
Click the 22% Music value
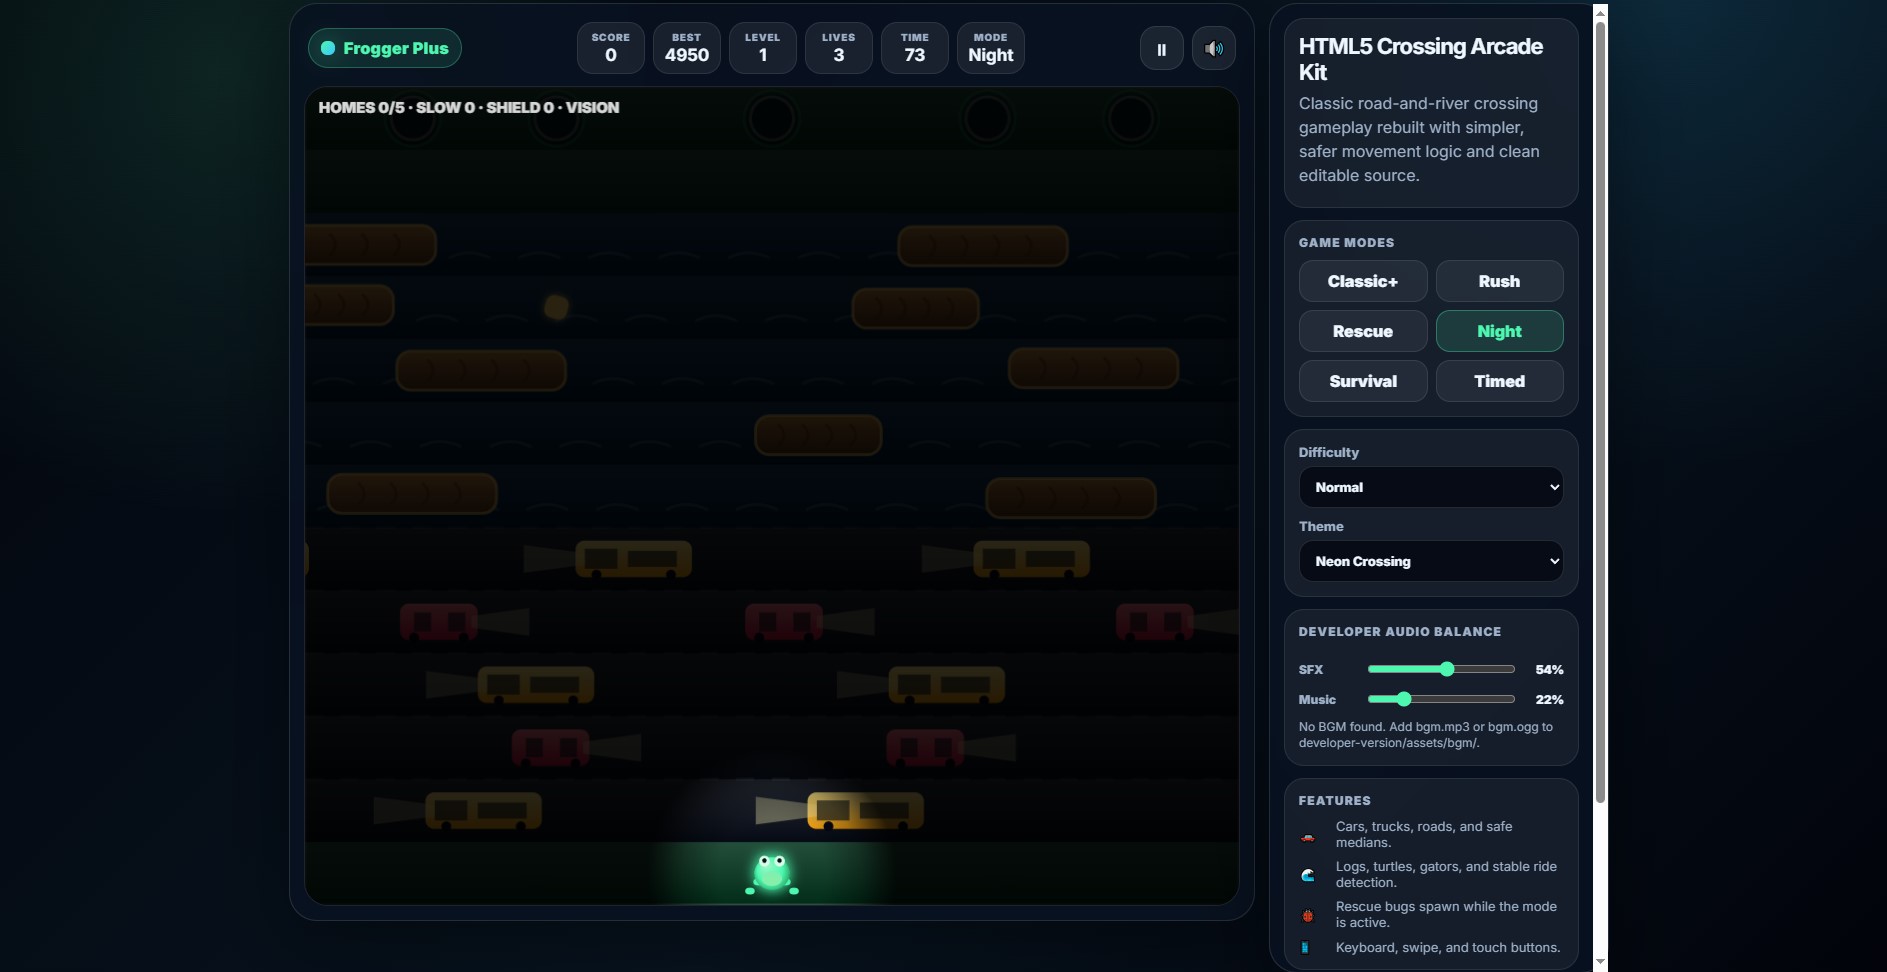click(1549, 699)
